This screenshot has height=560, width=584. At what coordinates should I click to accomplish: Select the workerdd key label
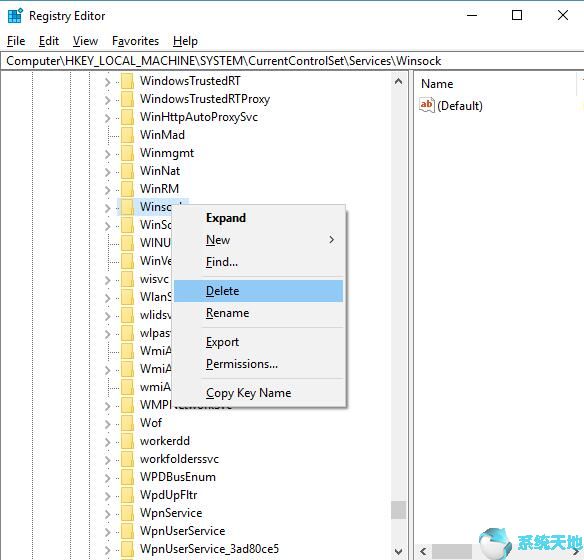(x=165, y=441)
